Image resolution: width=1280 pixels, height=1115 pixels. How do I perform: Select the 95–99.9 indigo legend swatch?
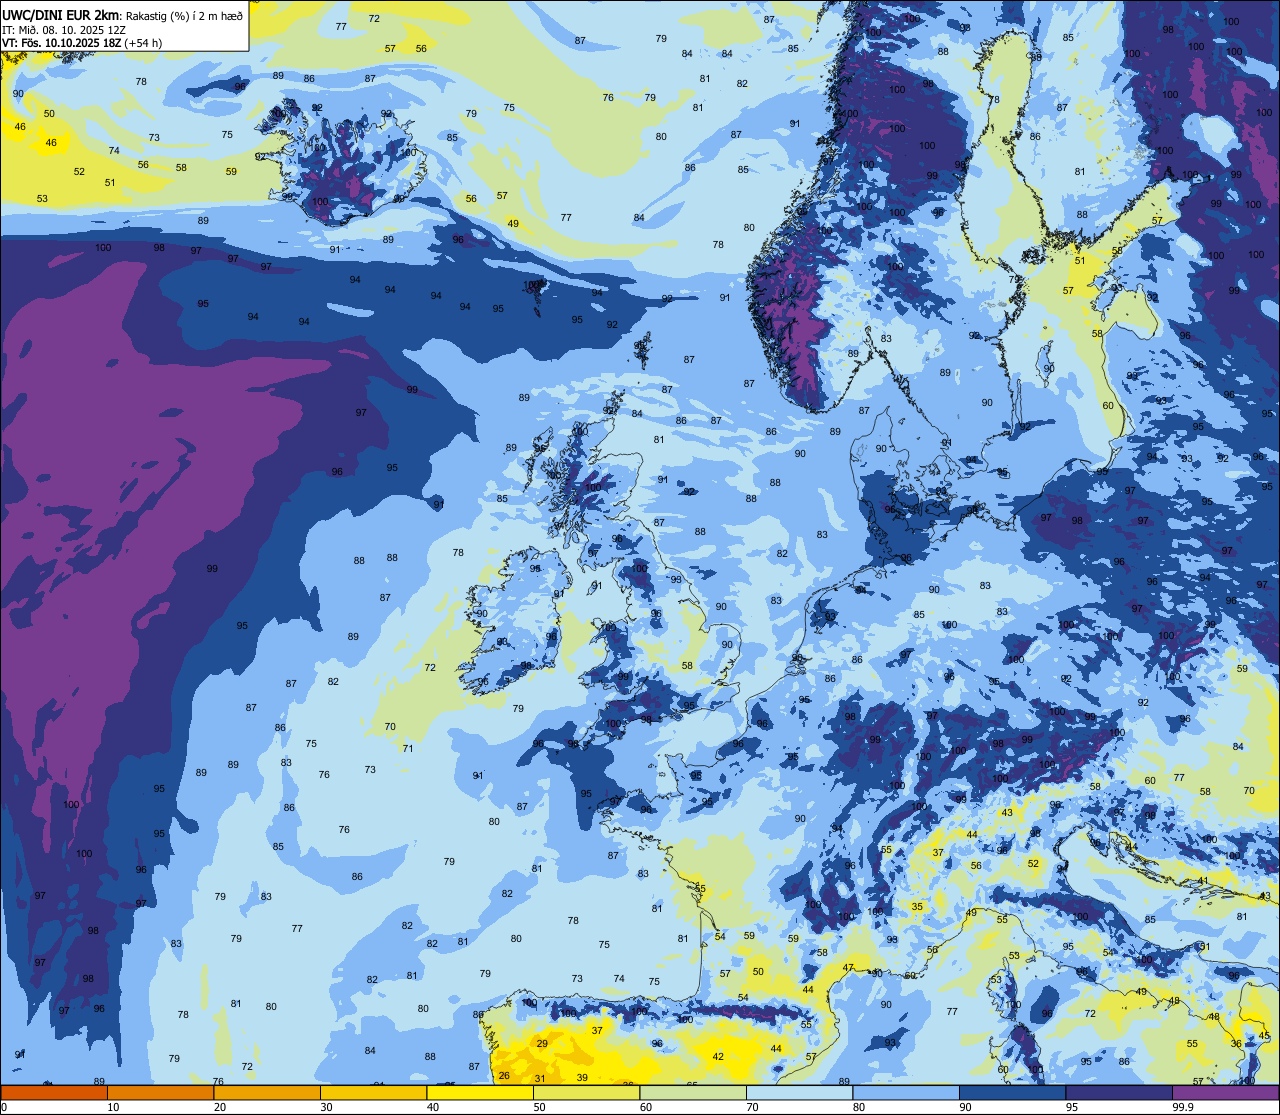1119,1092
